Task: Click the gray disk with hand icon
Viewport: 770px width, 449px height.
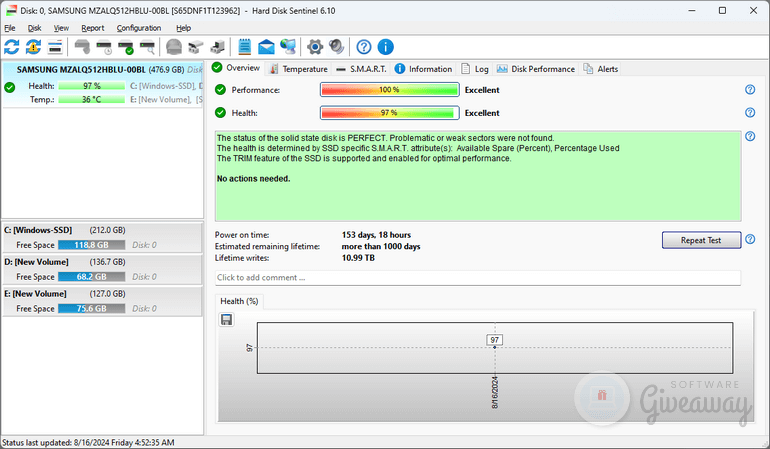Action: point(82,47)
